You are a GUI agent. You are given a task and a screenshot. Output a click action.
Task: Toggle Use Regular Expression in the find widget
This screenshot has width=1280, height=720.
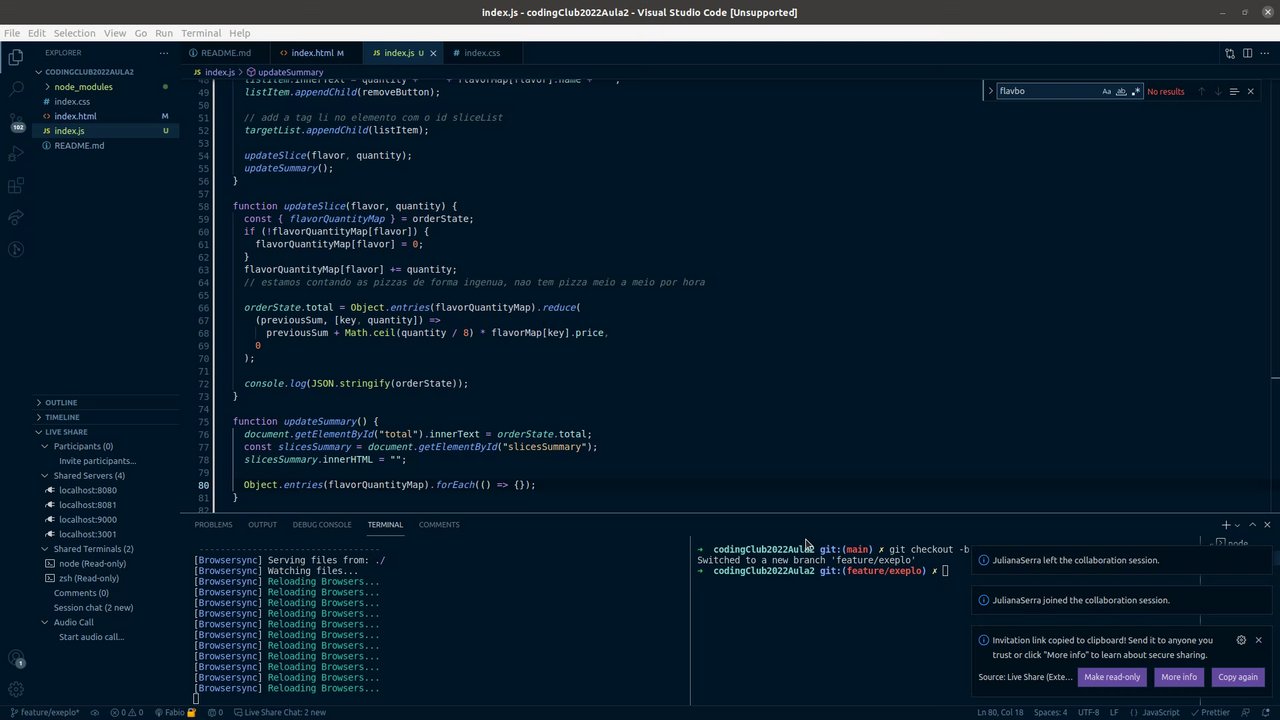pos(1135,91)
